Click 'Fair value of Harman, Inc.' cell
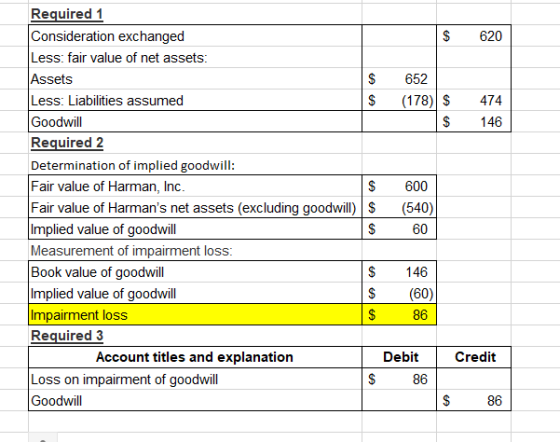Viewport: 560px width, 442px height. point(195,186)
